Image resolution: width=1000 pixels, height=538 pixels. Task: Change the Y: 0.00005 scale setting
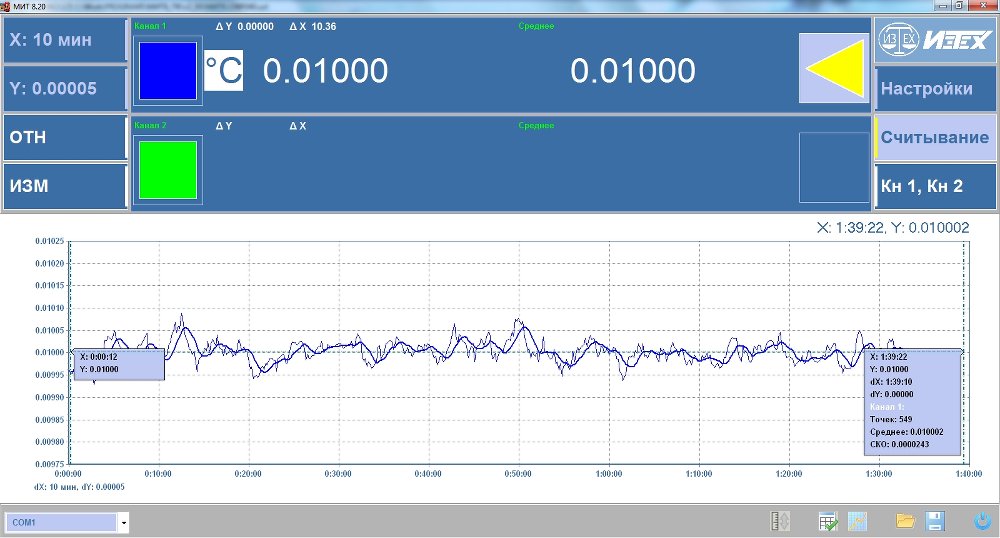coord(64,89)
